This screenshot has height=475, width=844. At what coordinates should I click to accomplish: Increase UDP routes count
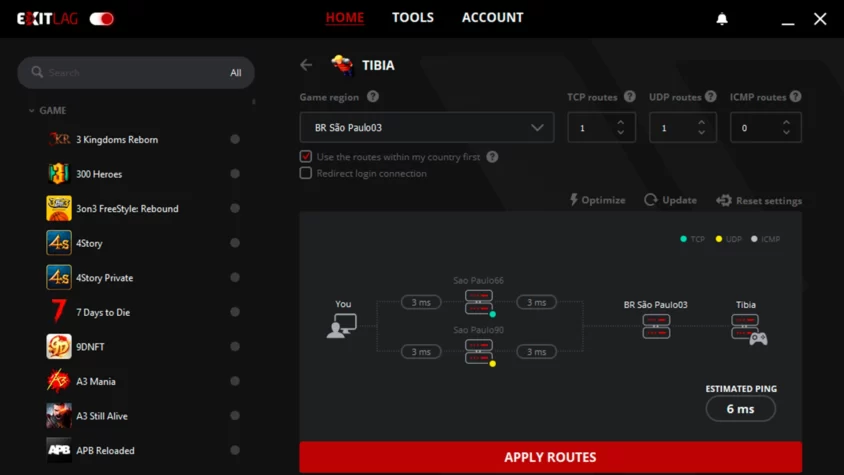tap(701, 123)
